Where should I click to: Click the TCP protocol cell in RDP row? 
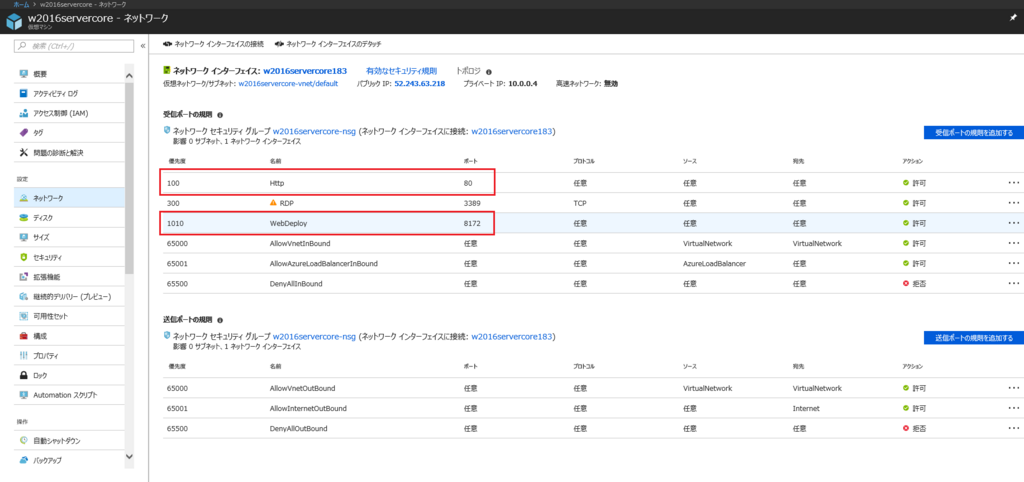pos(579,203)
